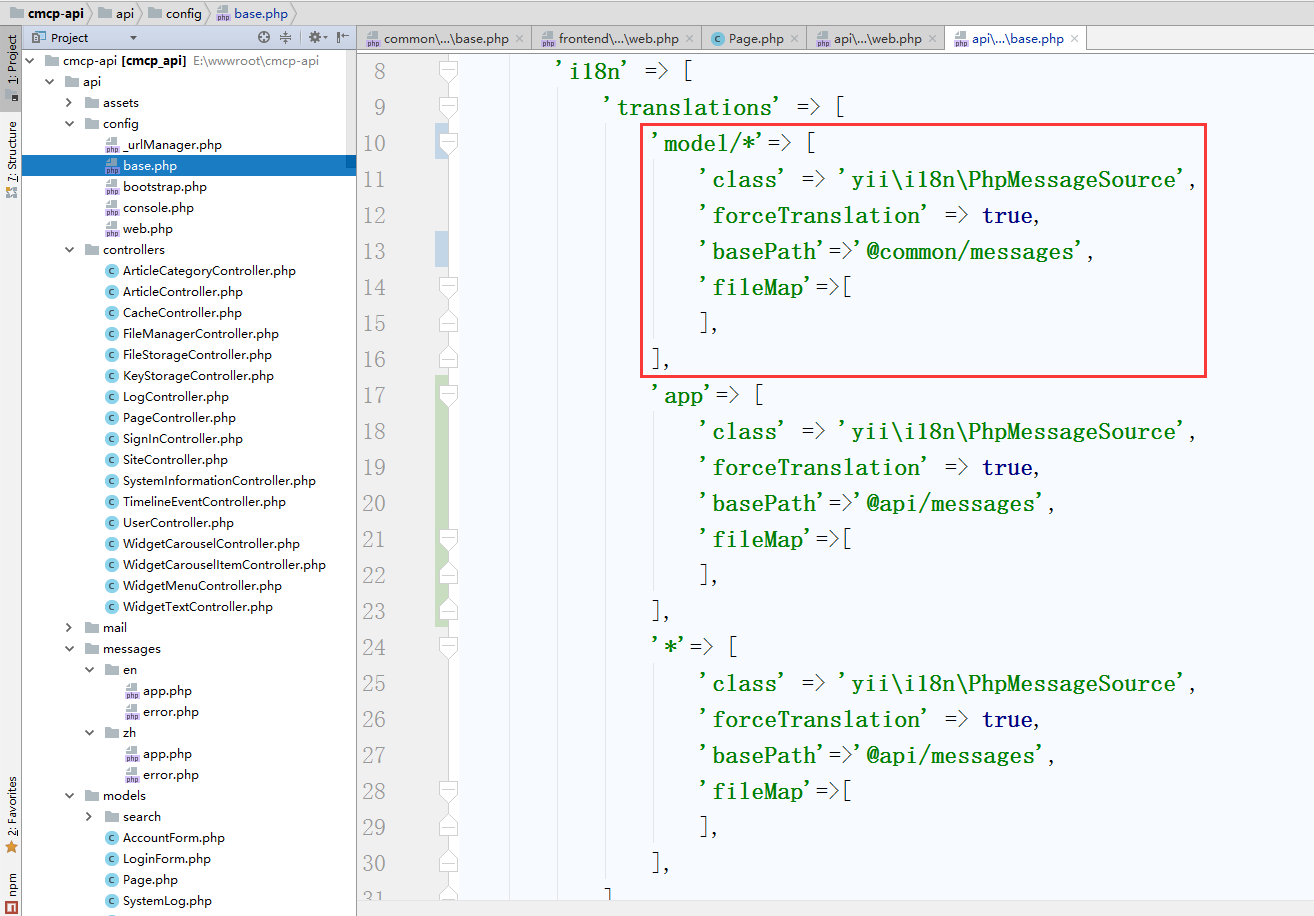Viewport: 1314px width, 916px height.
Task: Switch to the common base.php tab
Action: tap(445, 39)
